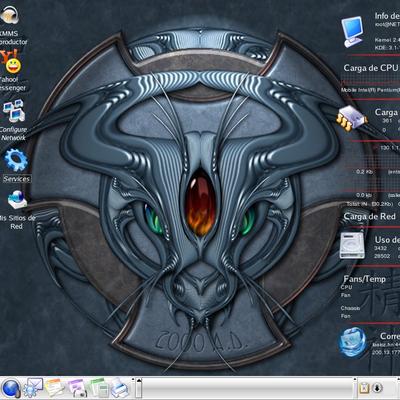Open the mail and gear panel icon
This screenshot has width=400, height=400.
tap(33, 388)
